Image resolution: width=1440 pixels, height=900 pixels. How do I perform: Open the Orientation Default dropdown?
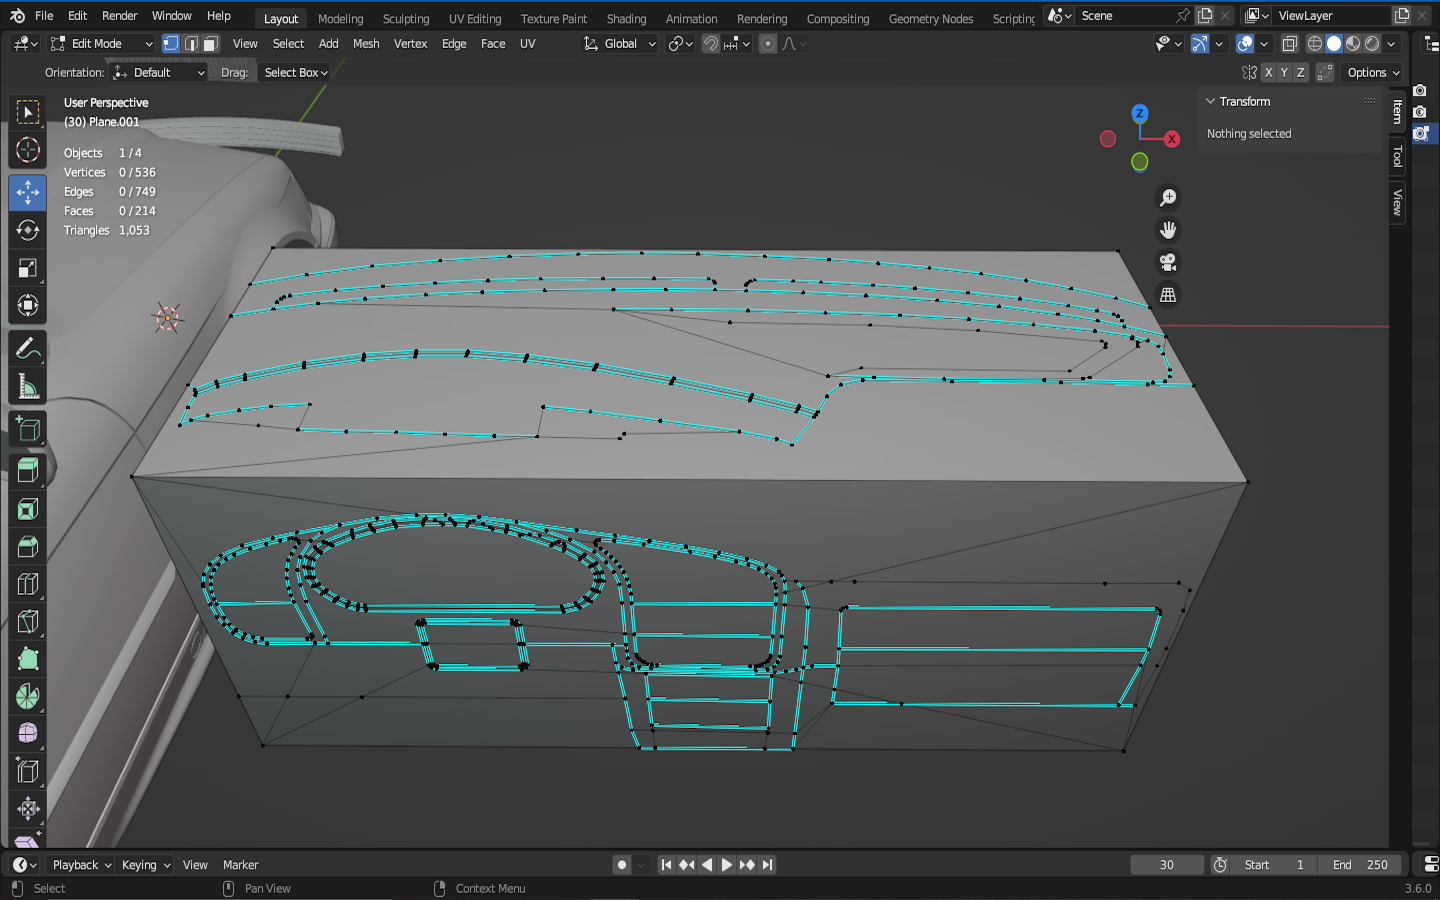159,73
